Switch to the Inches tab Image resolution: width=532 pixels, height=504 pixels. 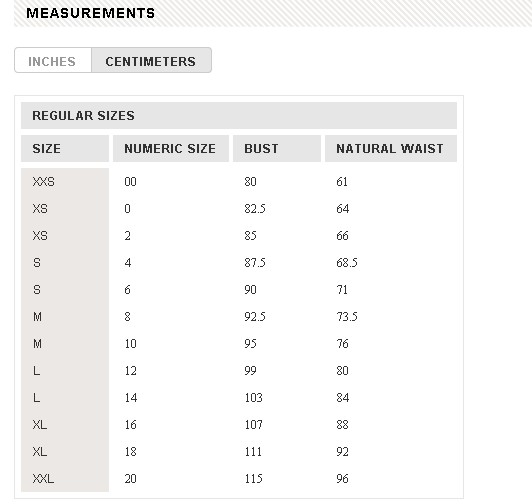tap(53, 60)
